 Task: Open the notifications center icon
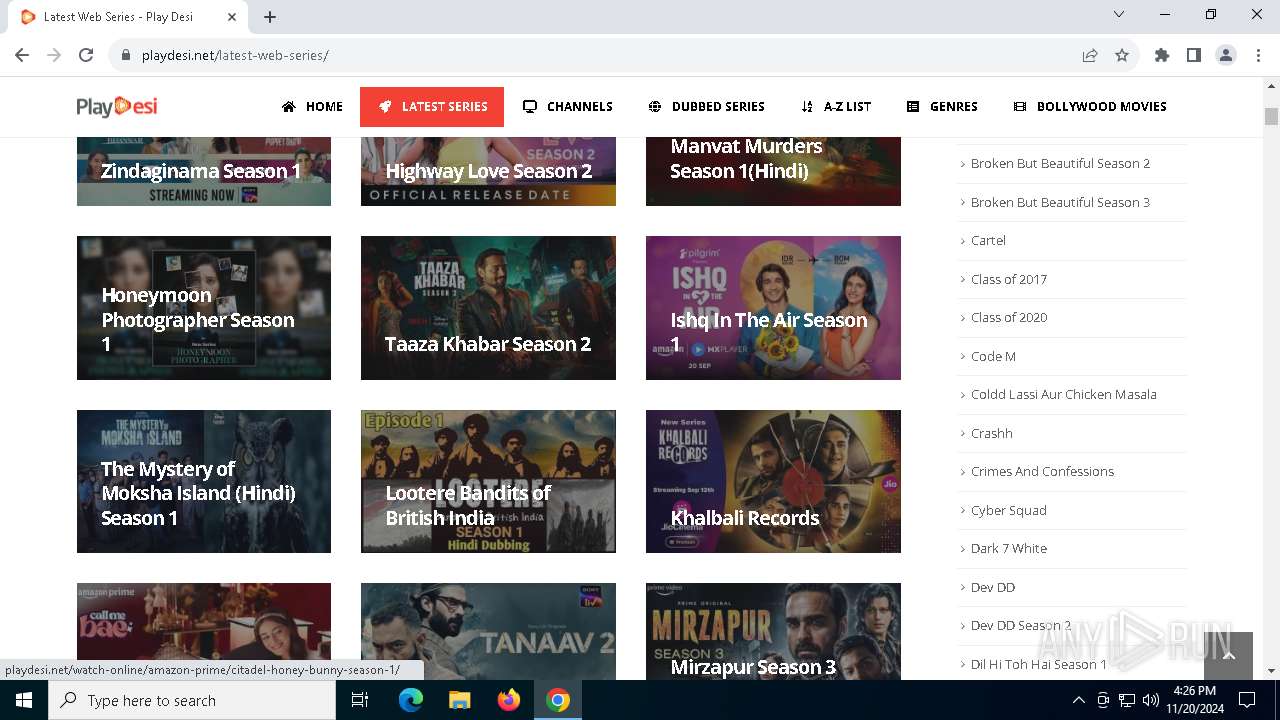tap(1247, 700)
